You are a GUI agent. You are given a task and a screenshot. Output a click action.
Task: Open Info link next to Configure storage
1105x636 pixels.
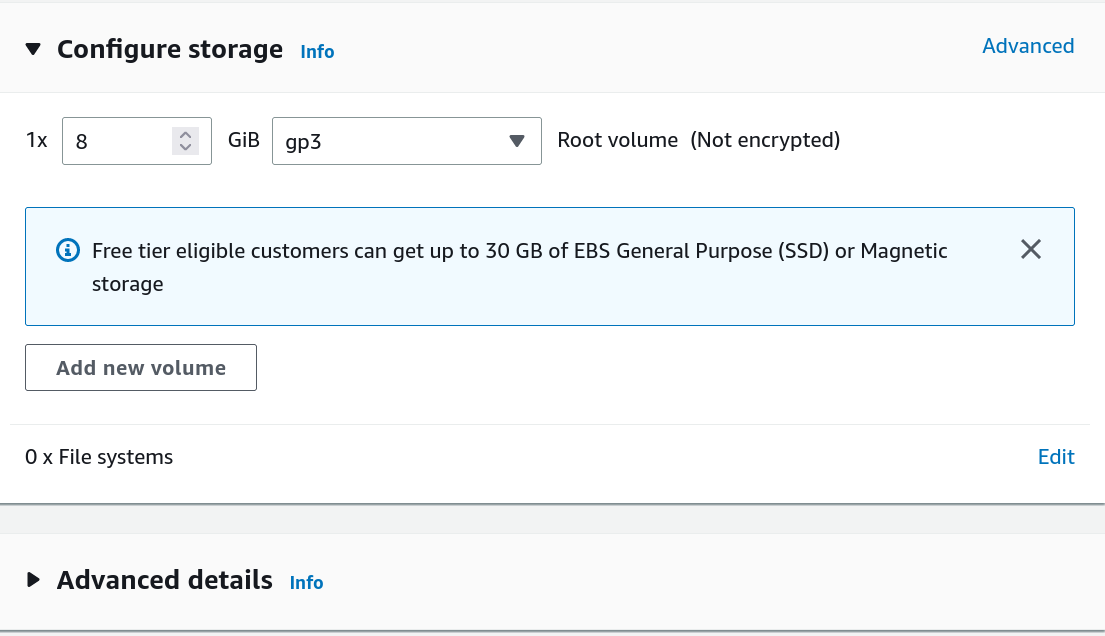pyautogui.click(x=317, y=51)
